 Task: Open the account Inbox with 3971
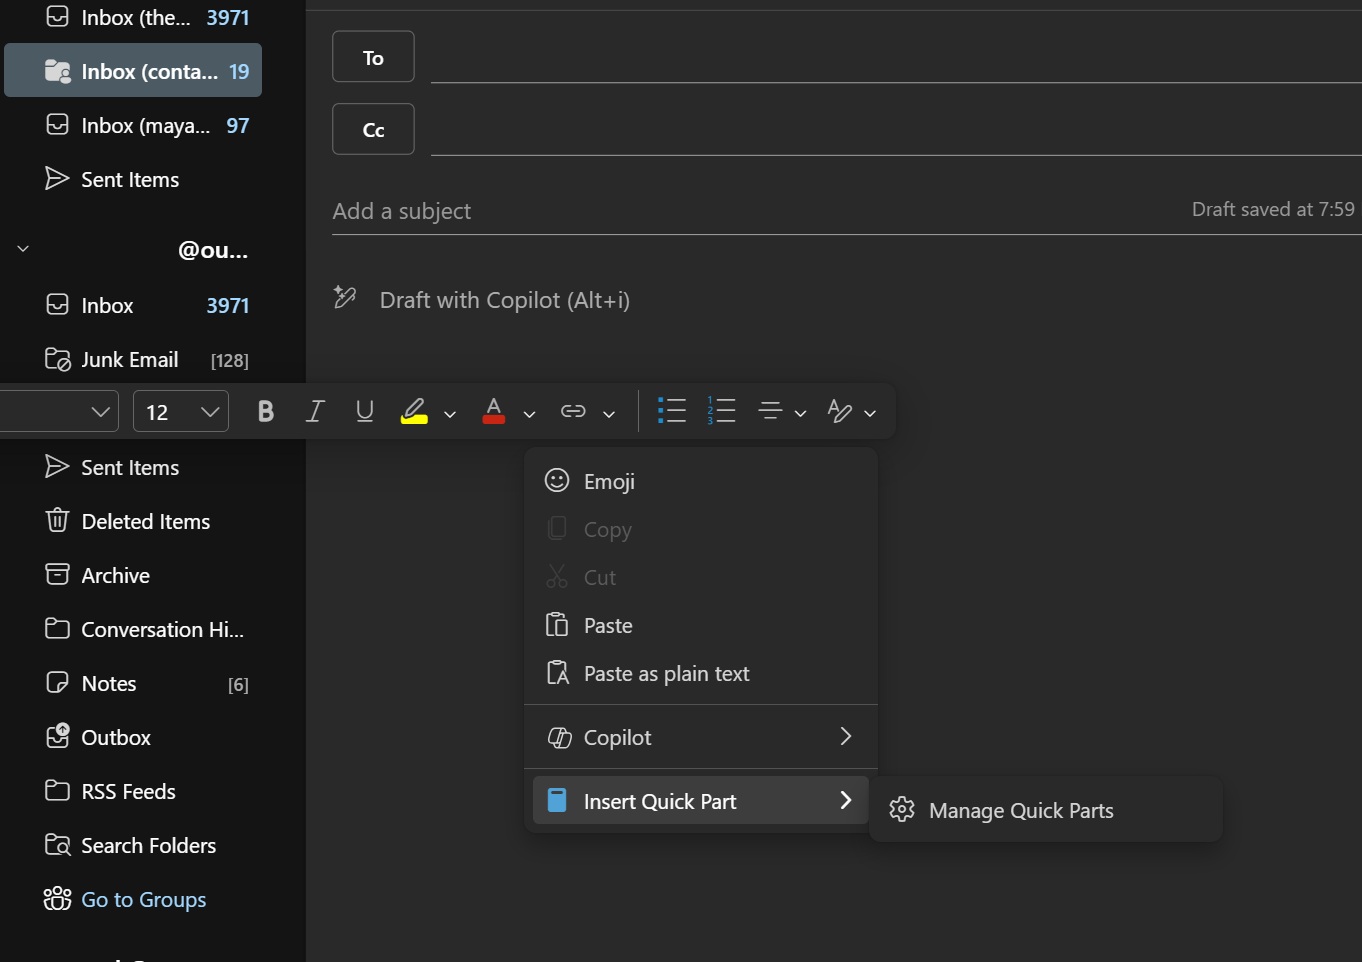coord(133,305)
